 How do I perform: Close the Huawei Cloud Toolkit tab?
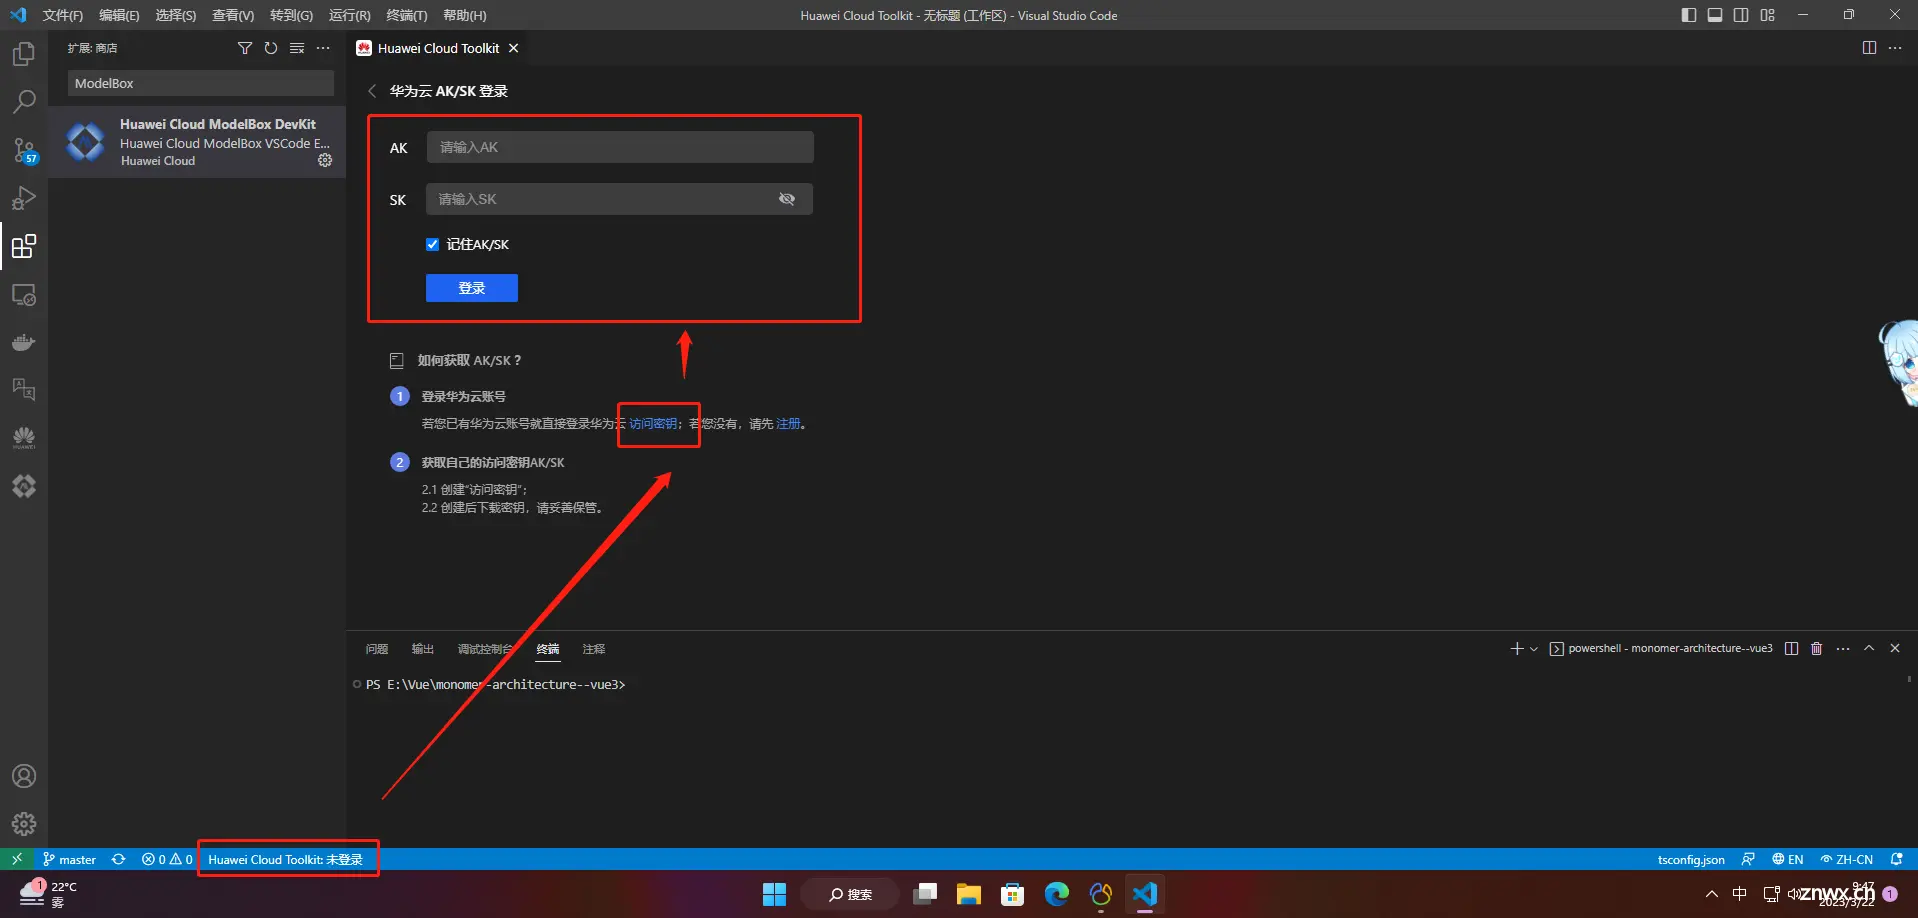point(514,48)
